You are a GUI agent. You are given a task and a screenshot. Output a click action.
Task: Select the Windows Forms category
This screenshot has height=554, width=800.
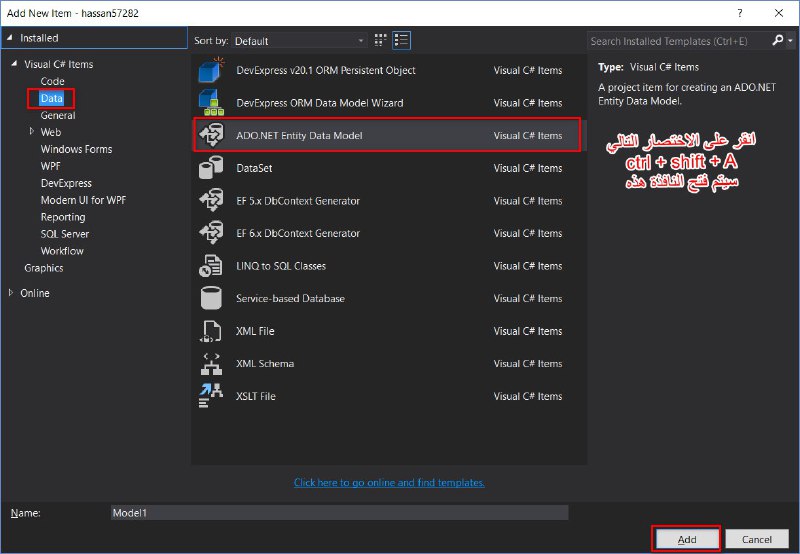(x=77, y=149)
